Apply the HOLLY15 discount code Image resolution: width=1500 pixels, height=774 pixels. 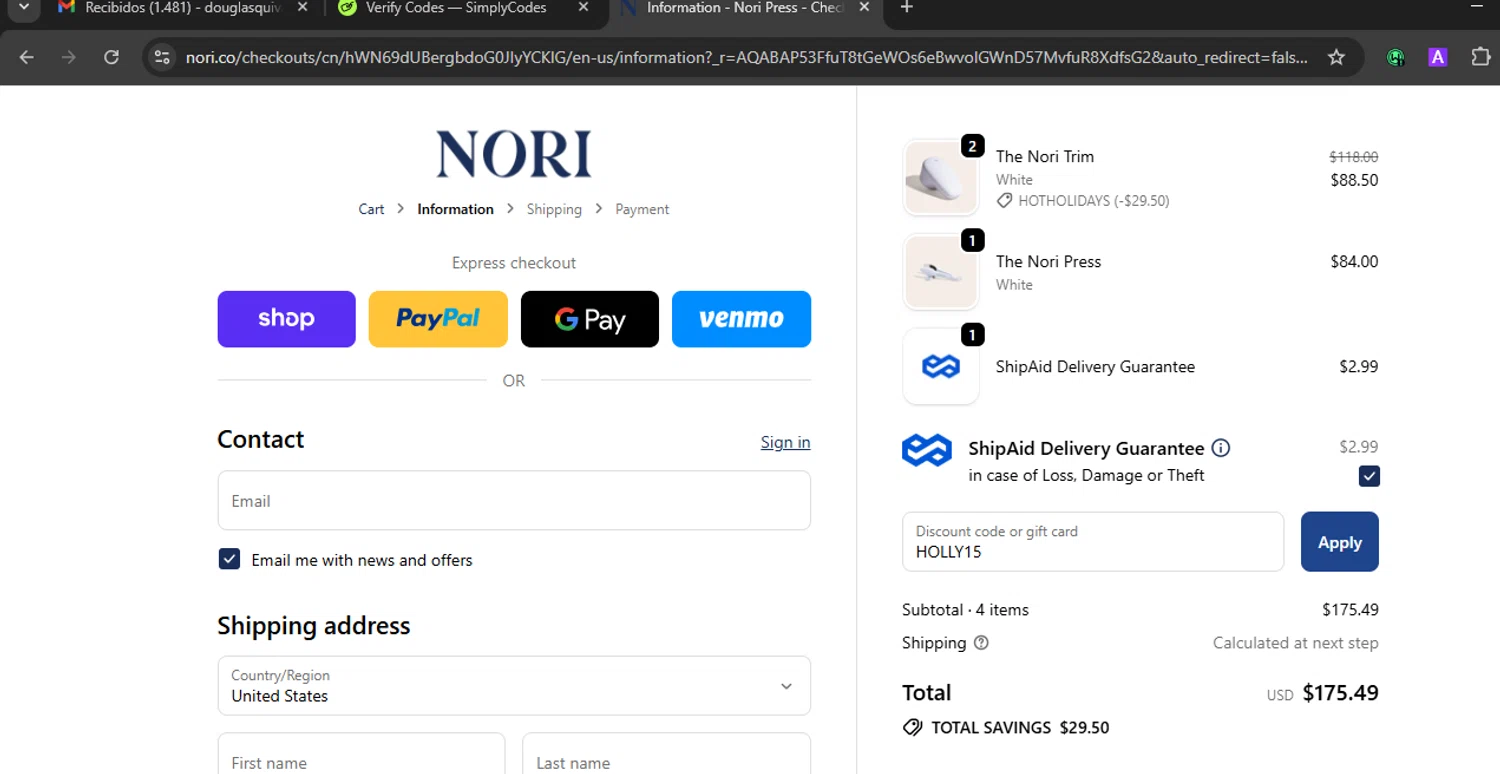click(1339, 542)
